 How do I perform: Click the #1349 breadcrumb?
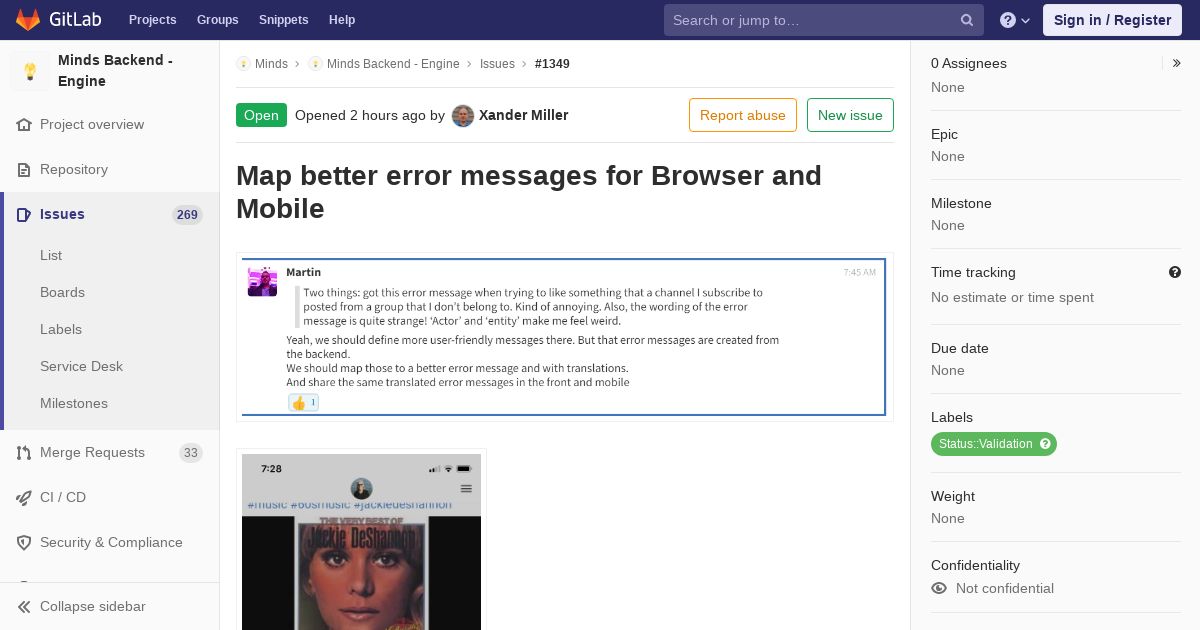[552, 64]
